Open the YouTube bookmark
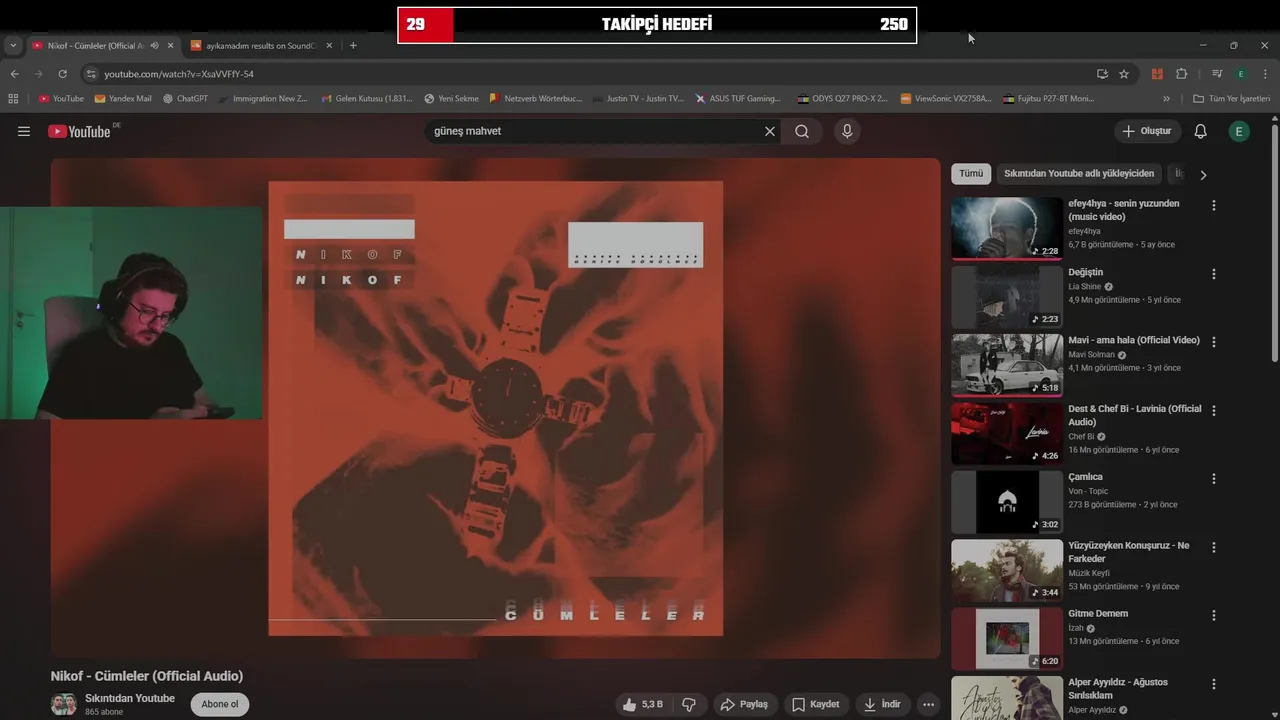 click(61, 99)
